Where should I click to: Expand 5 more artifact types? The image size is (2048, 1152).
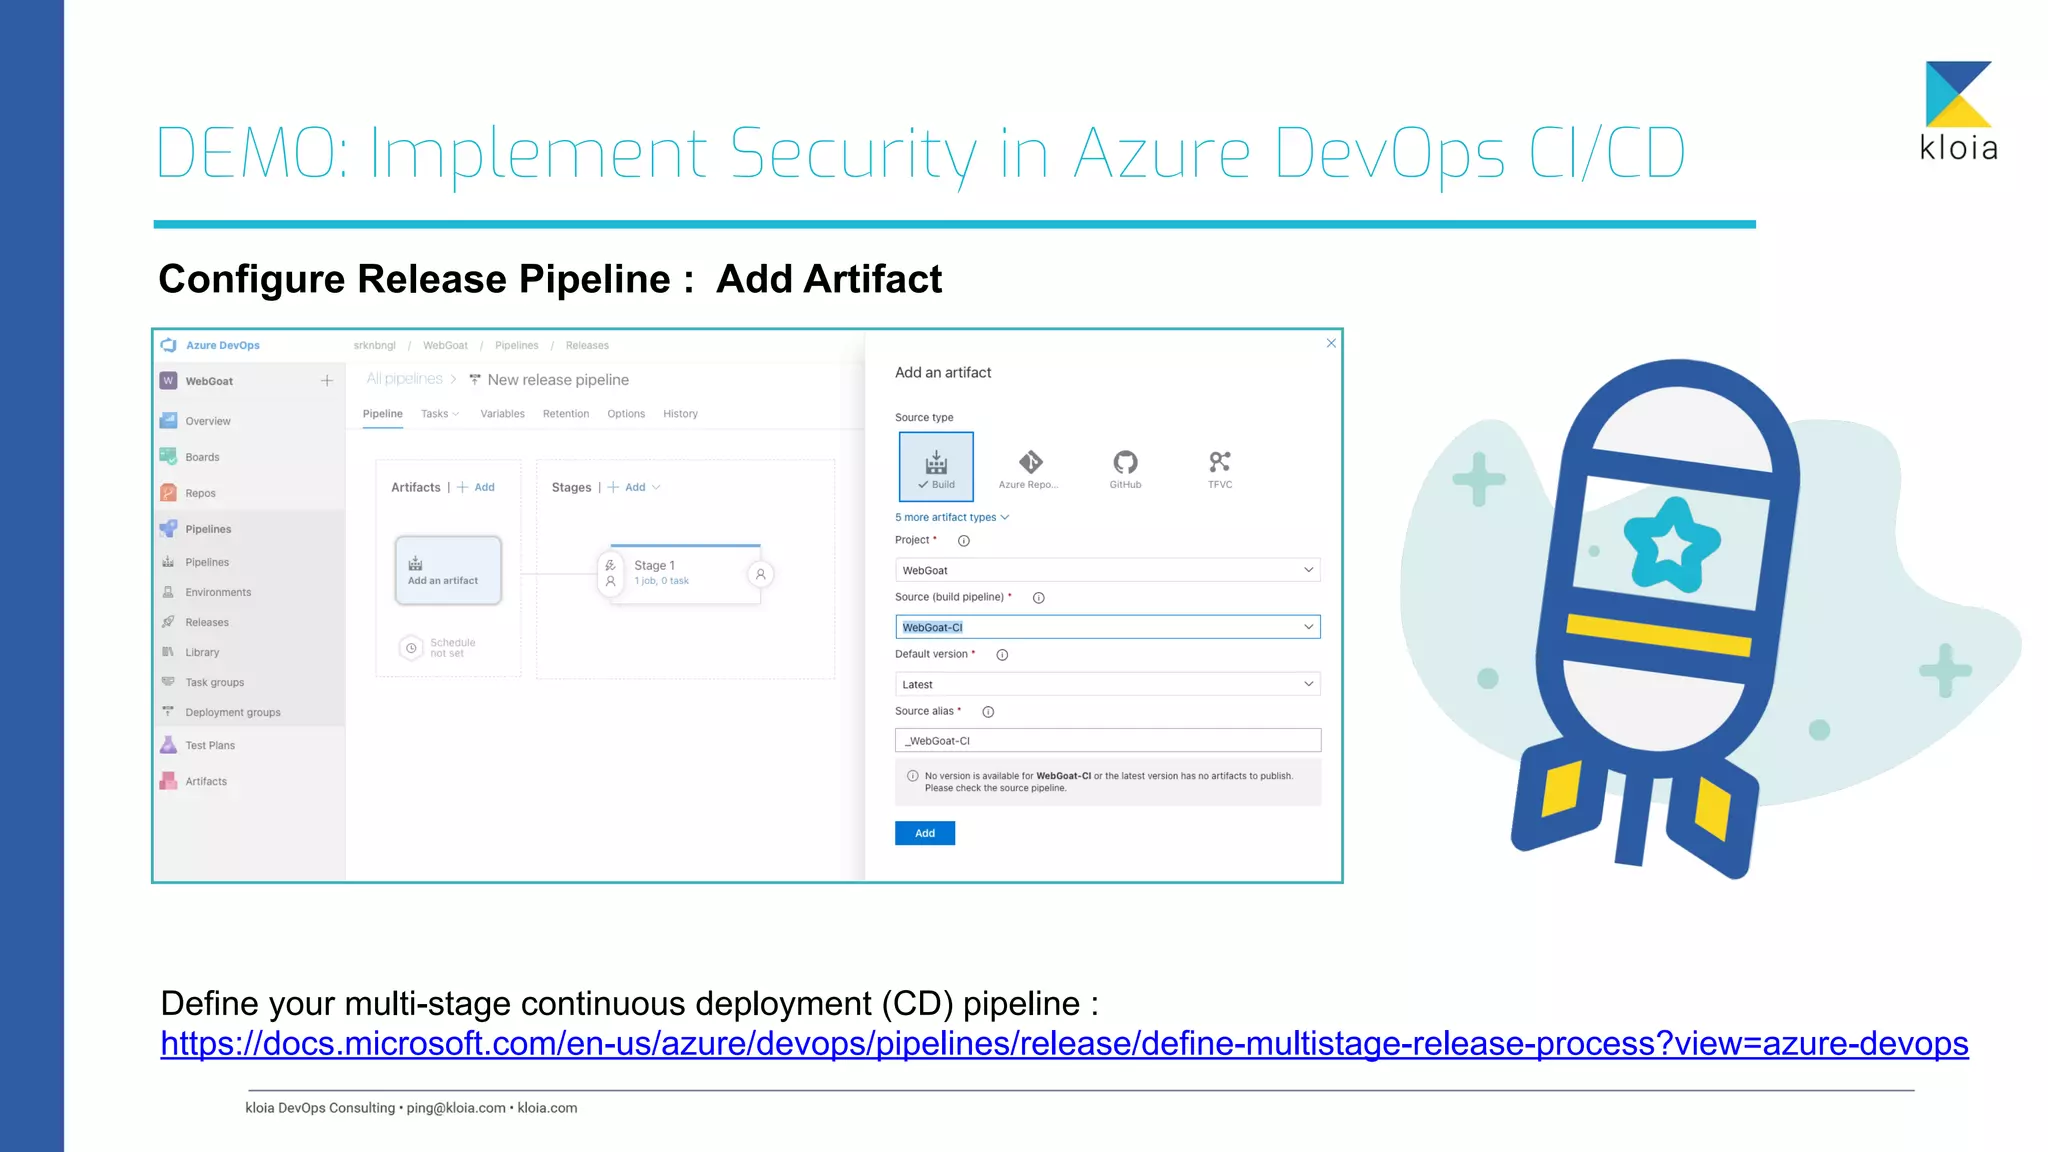pos(952,517)
